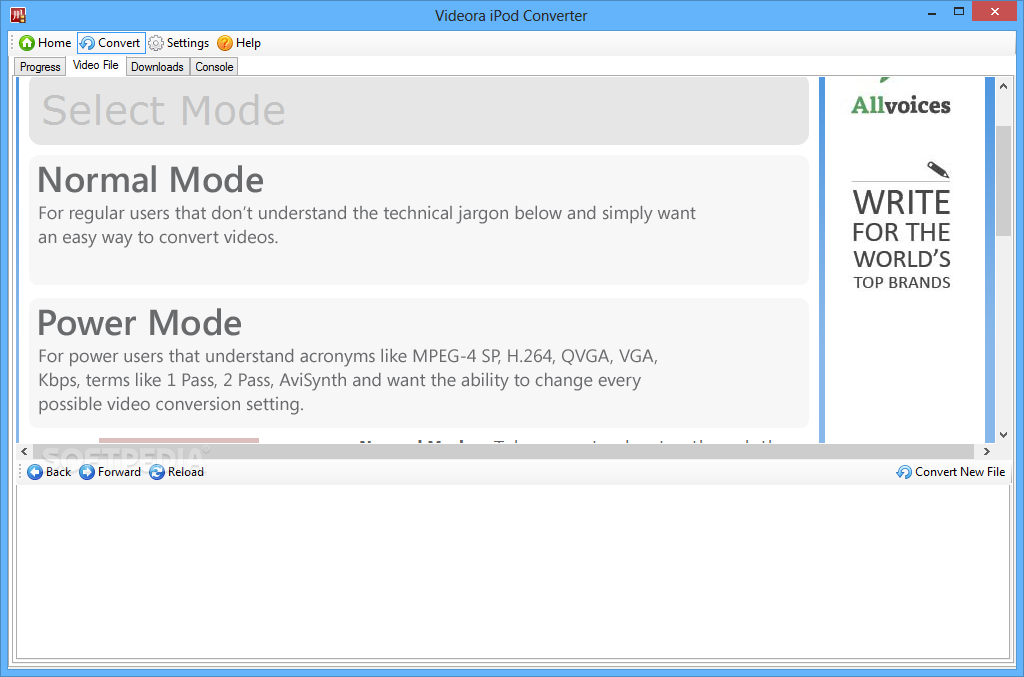
Task: Click the Reload refresh icon
Action: click(x=157, y=472)
